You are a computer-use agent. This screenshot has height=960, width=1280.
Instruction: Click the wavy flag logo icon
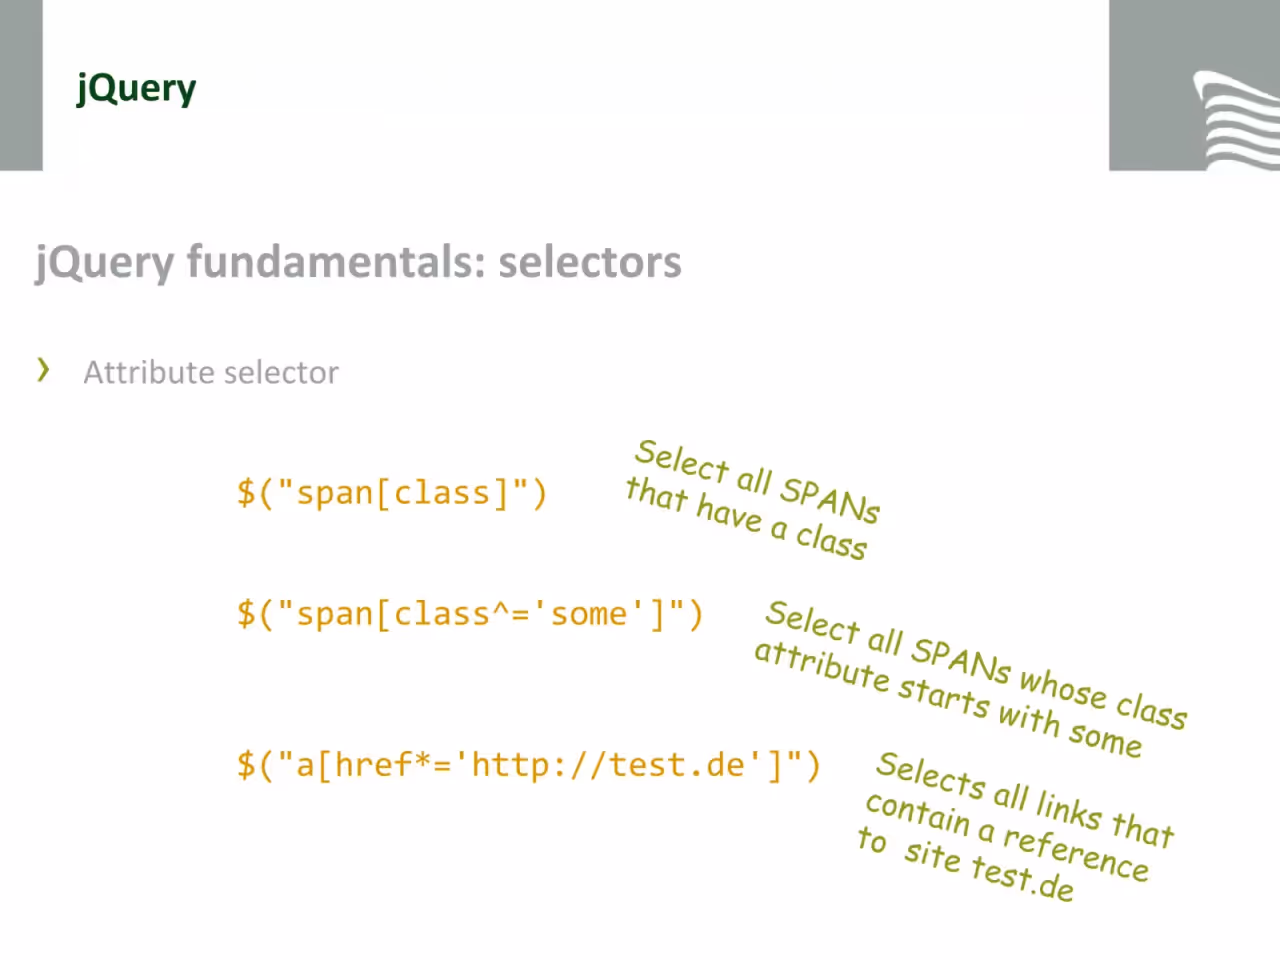tap(1238, 120)
